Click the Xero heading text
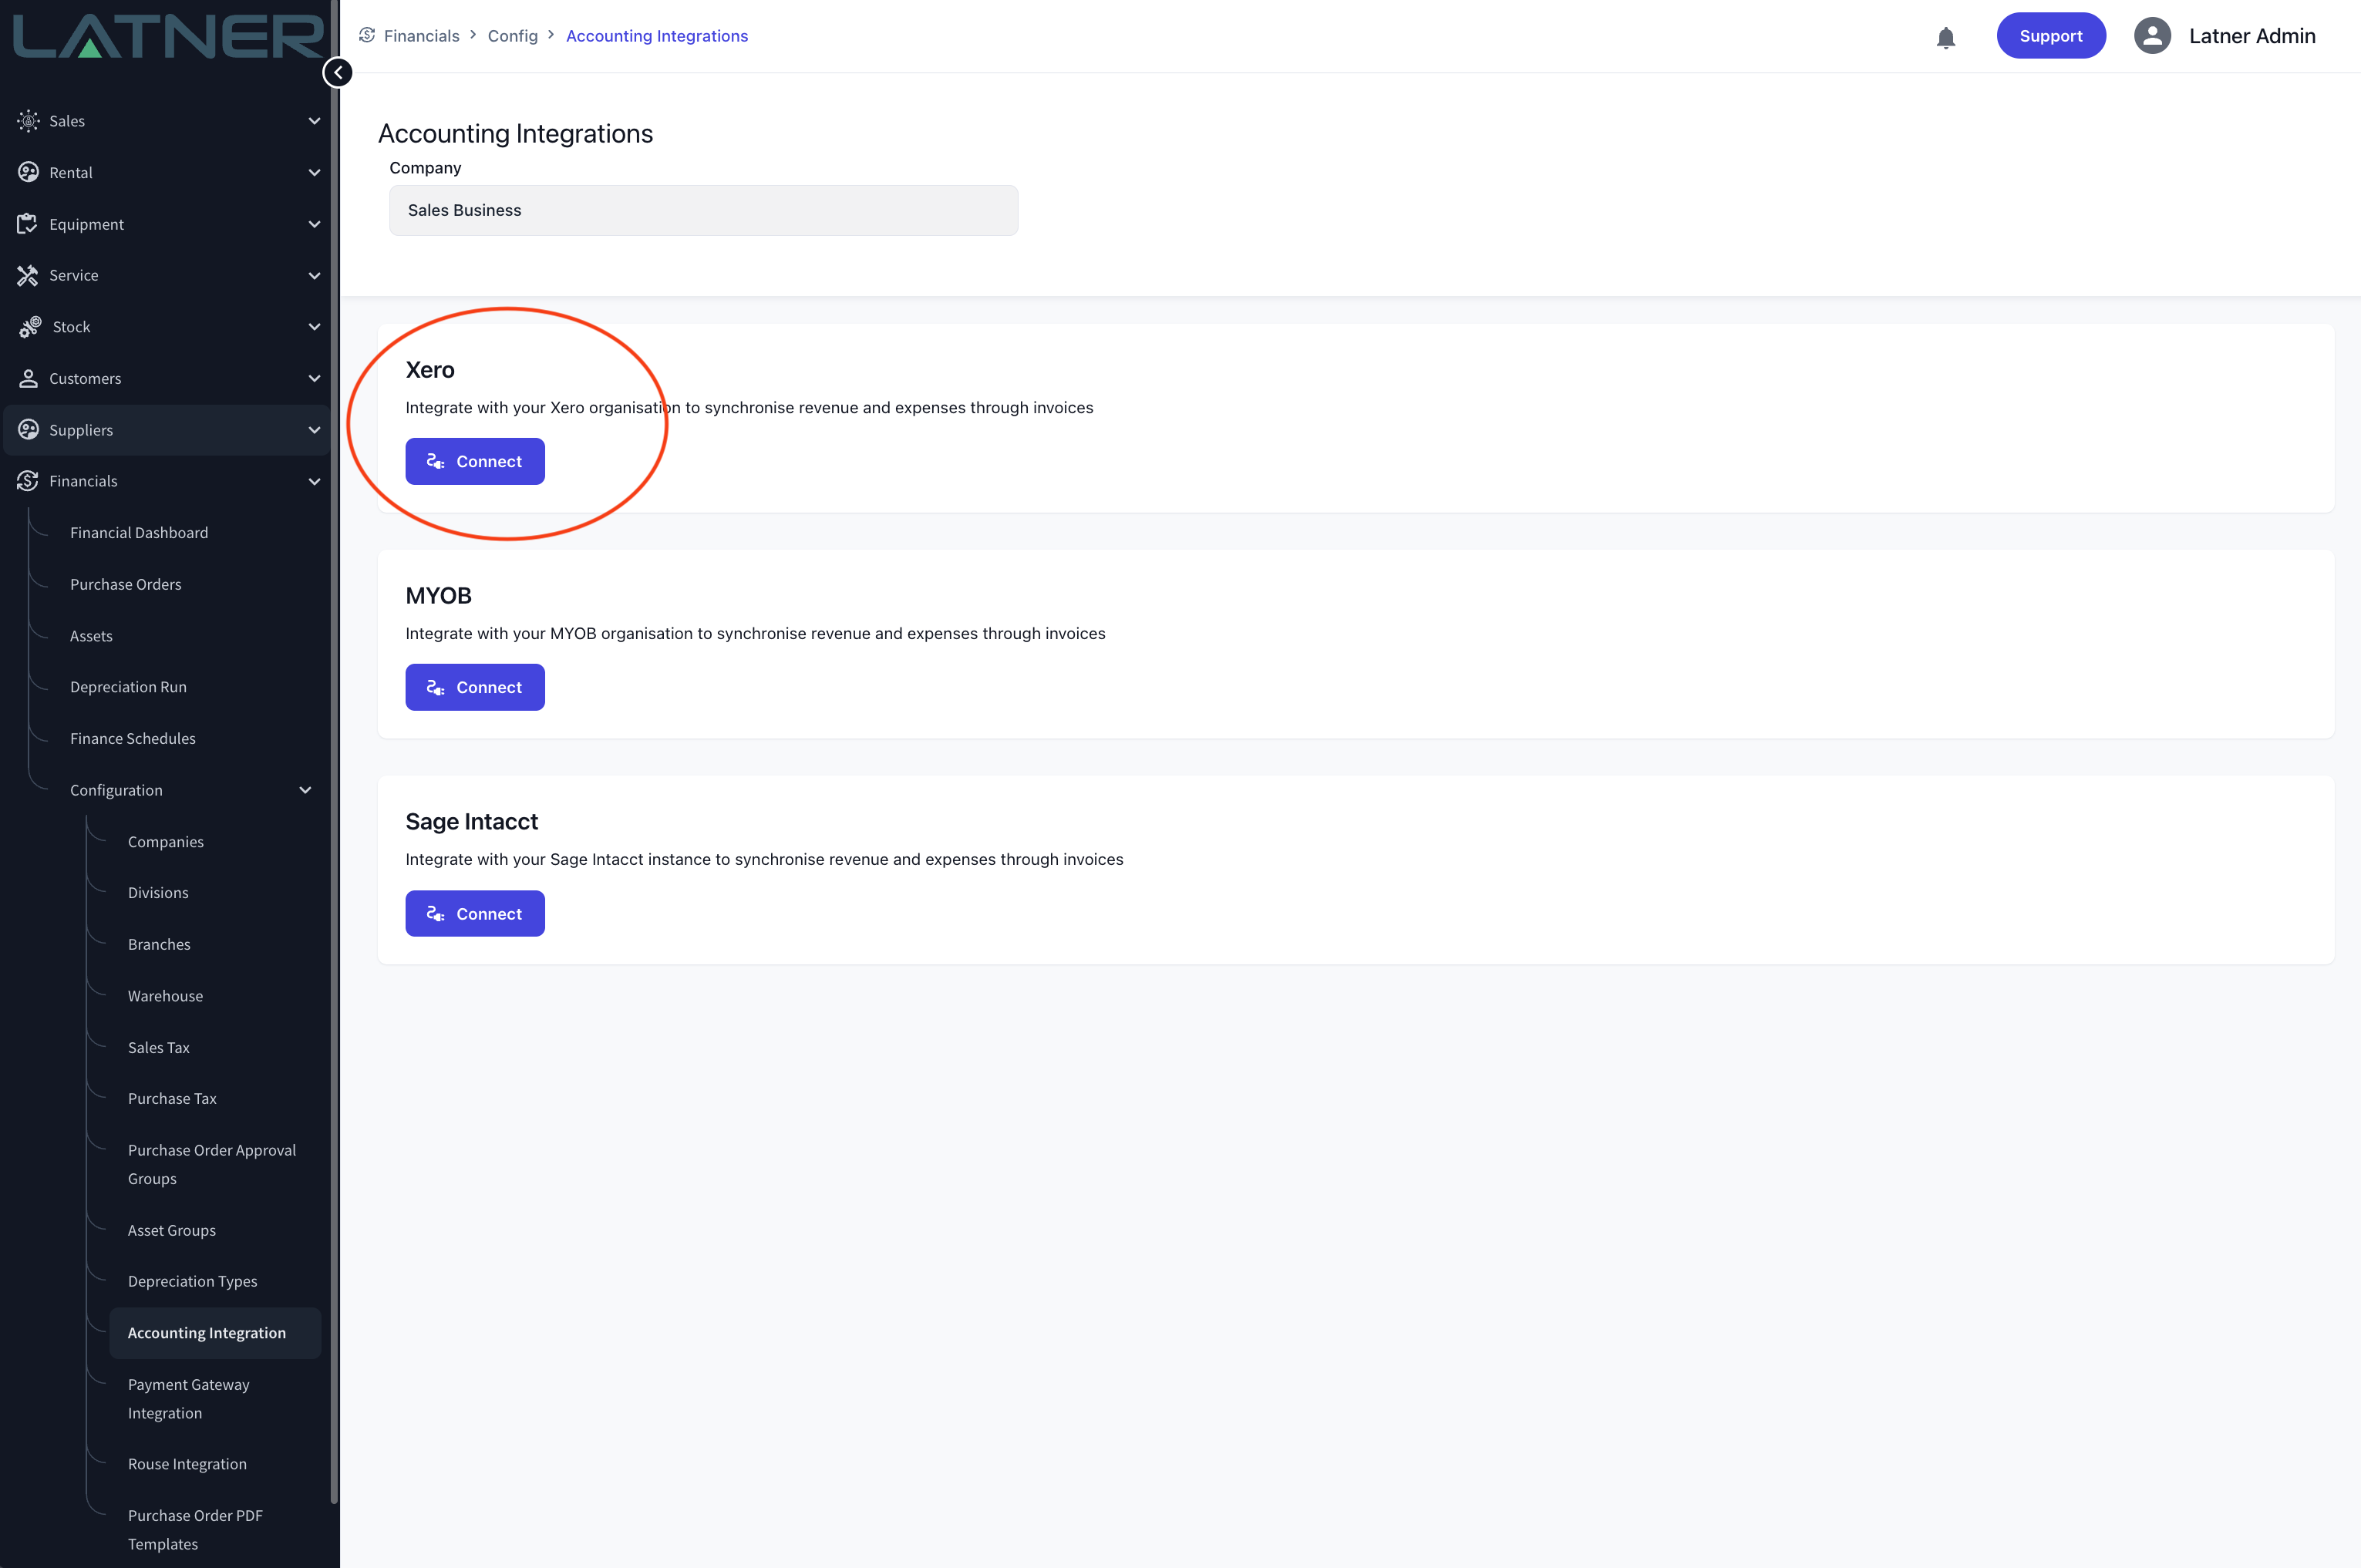This screenshot has height=1568, width=2361. point(430,370)
